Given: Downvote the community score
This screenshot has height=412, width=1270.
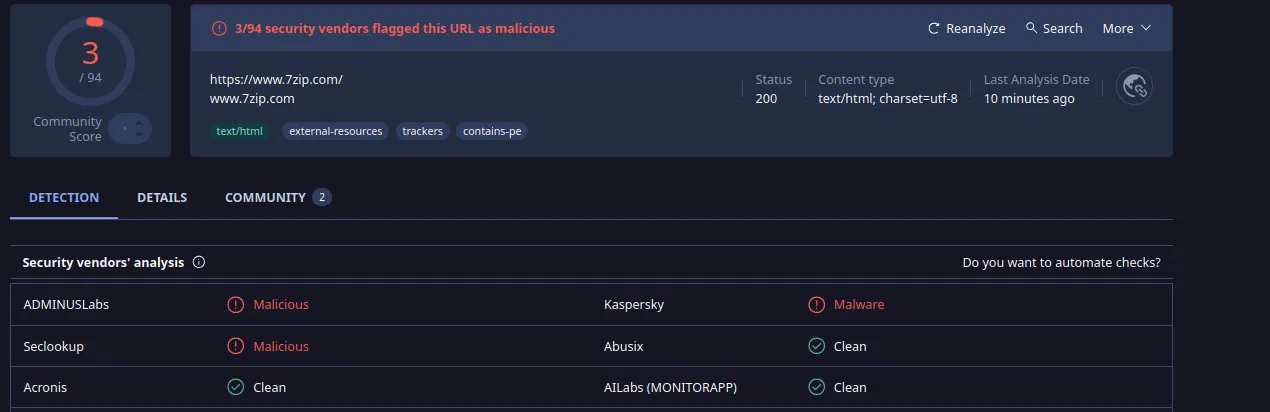Looking at the screenshot, I should (139, 135).
